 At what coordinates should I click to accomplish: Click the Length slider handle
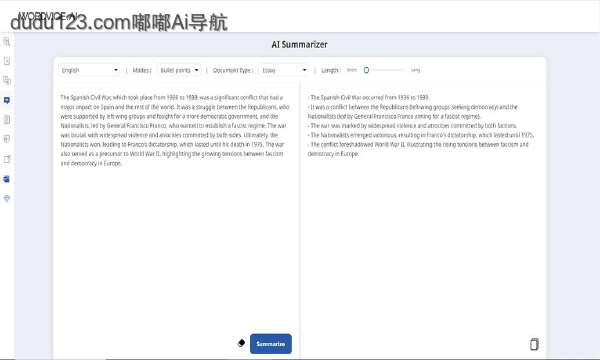tap(366, 70)
